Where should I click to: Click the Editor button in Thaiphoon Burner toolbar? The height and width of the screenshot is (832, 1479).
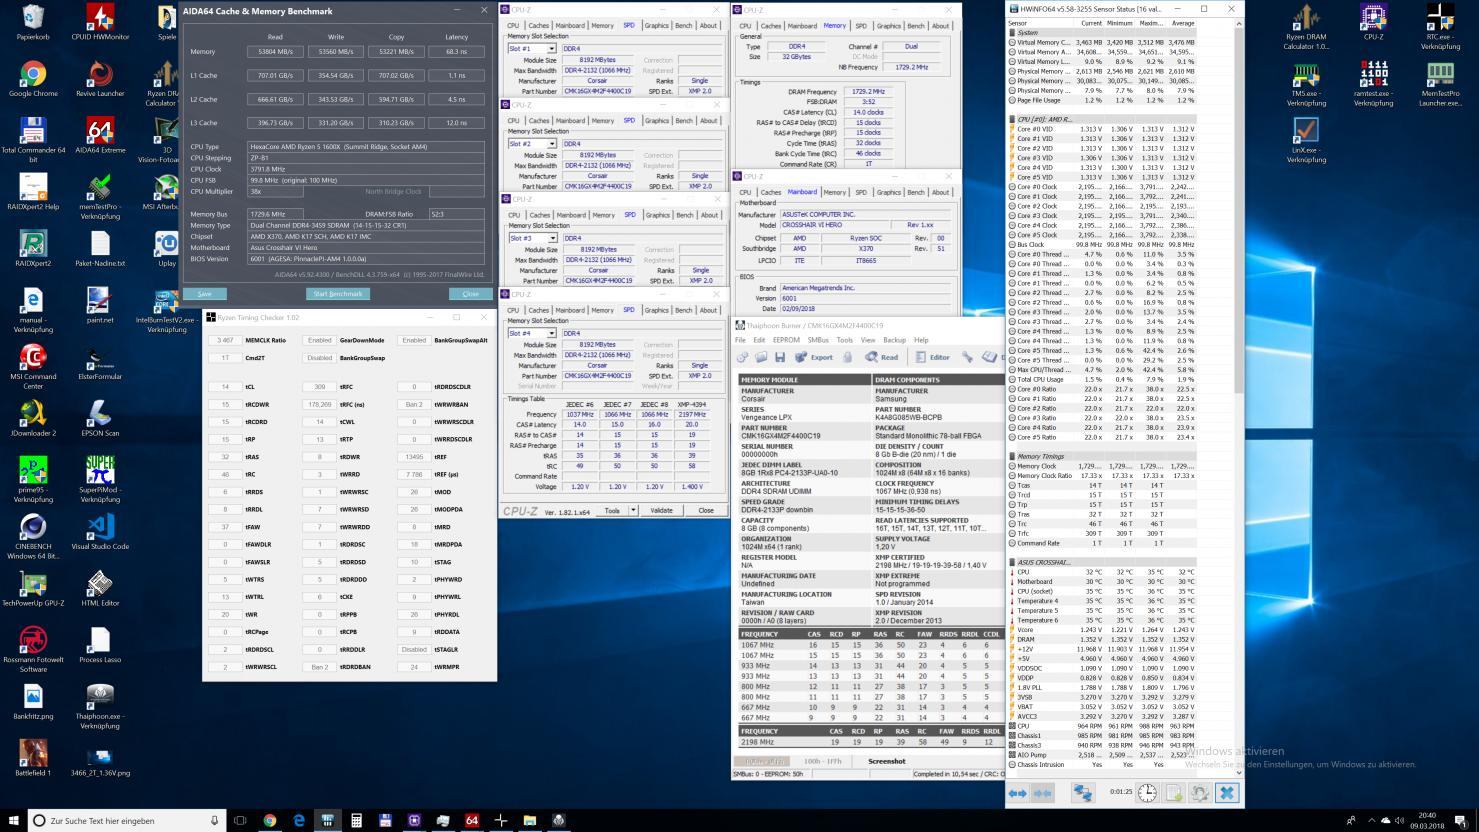pyautogui.click(x=931, y=357)
